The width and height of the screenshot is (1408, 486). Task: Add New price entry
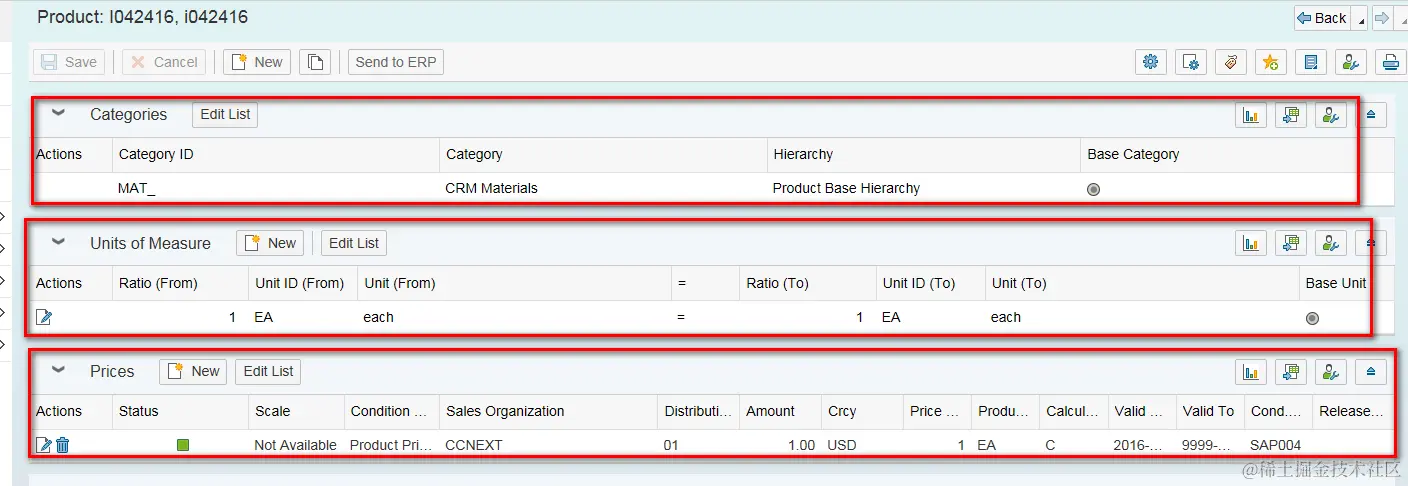click(x=193, y=371)
